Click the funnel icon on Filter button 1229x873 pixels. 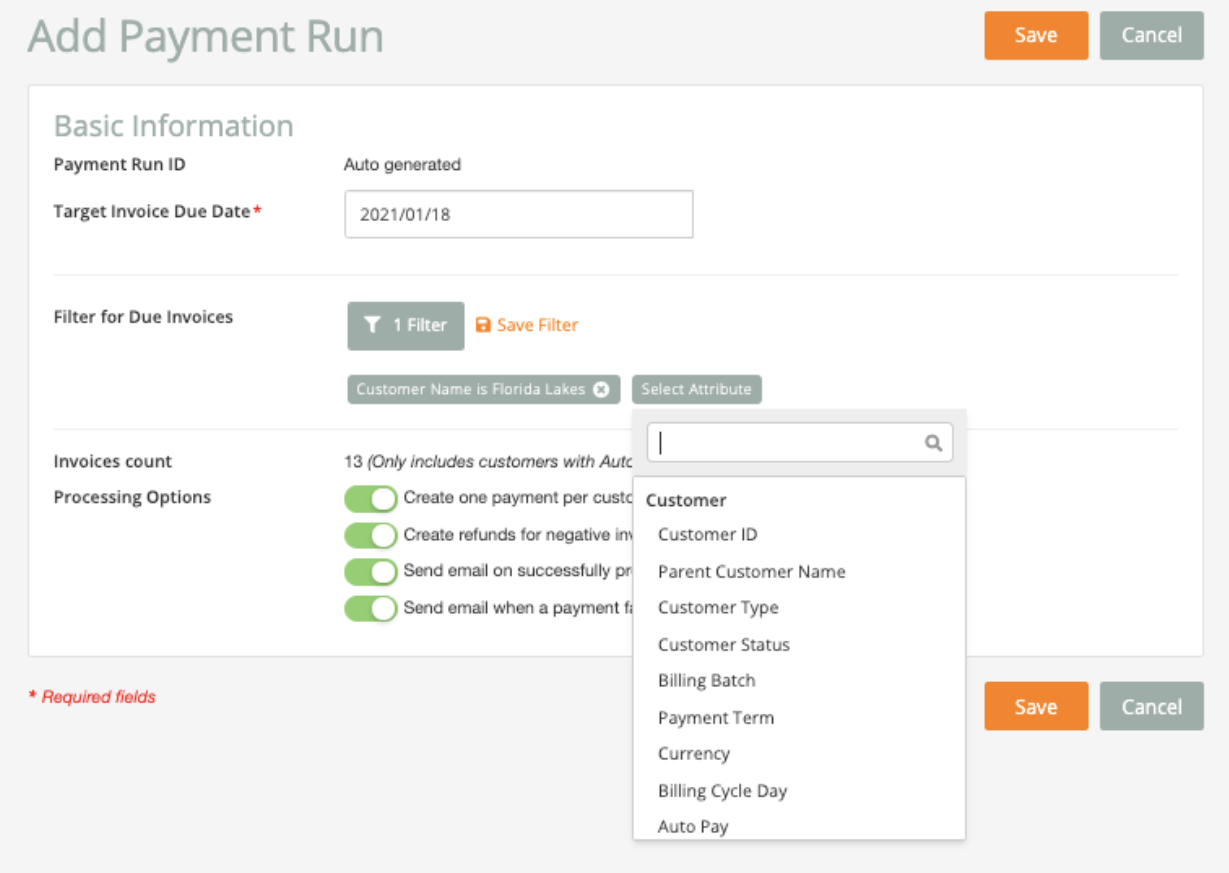[372, 326]
